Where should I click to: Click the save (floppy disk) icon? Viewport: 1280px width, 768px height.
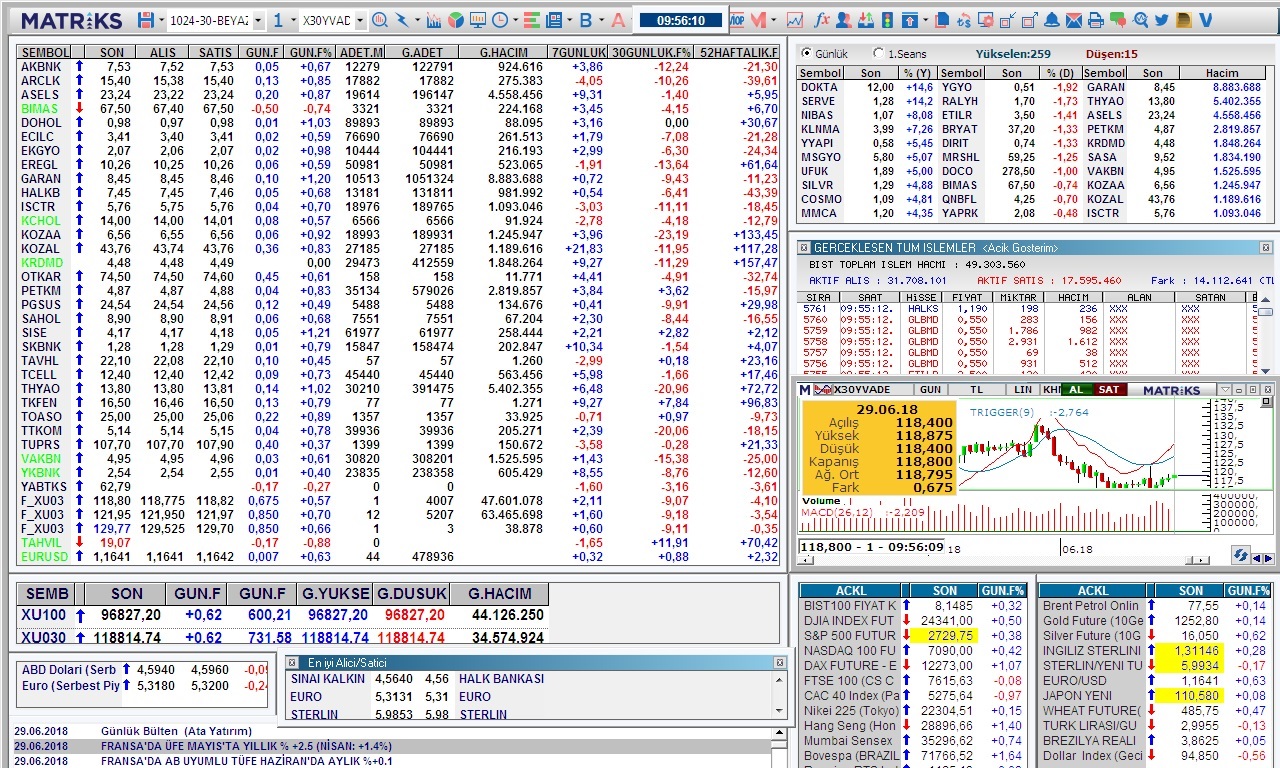[x=147, y=20]
